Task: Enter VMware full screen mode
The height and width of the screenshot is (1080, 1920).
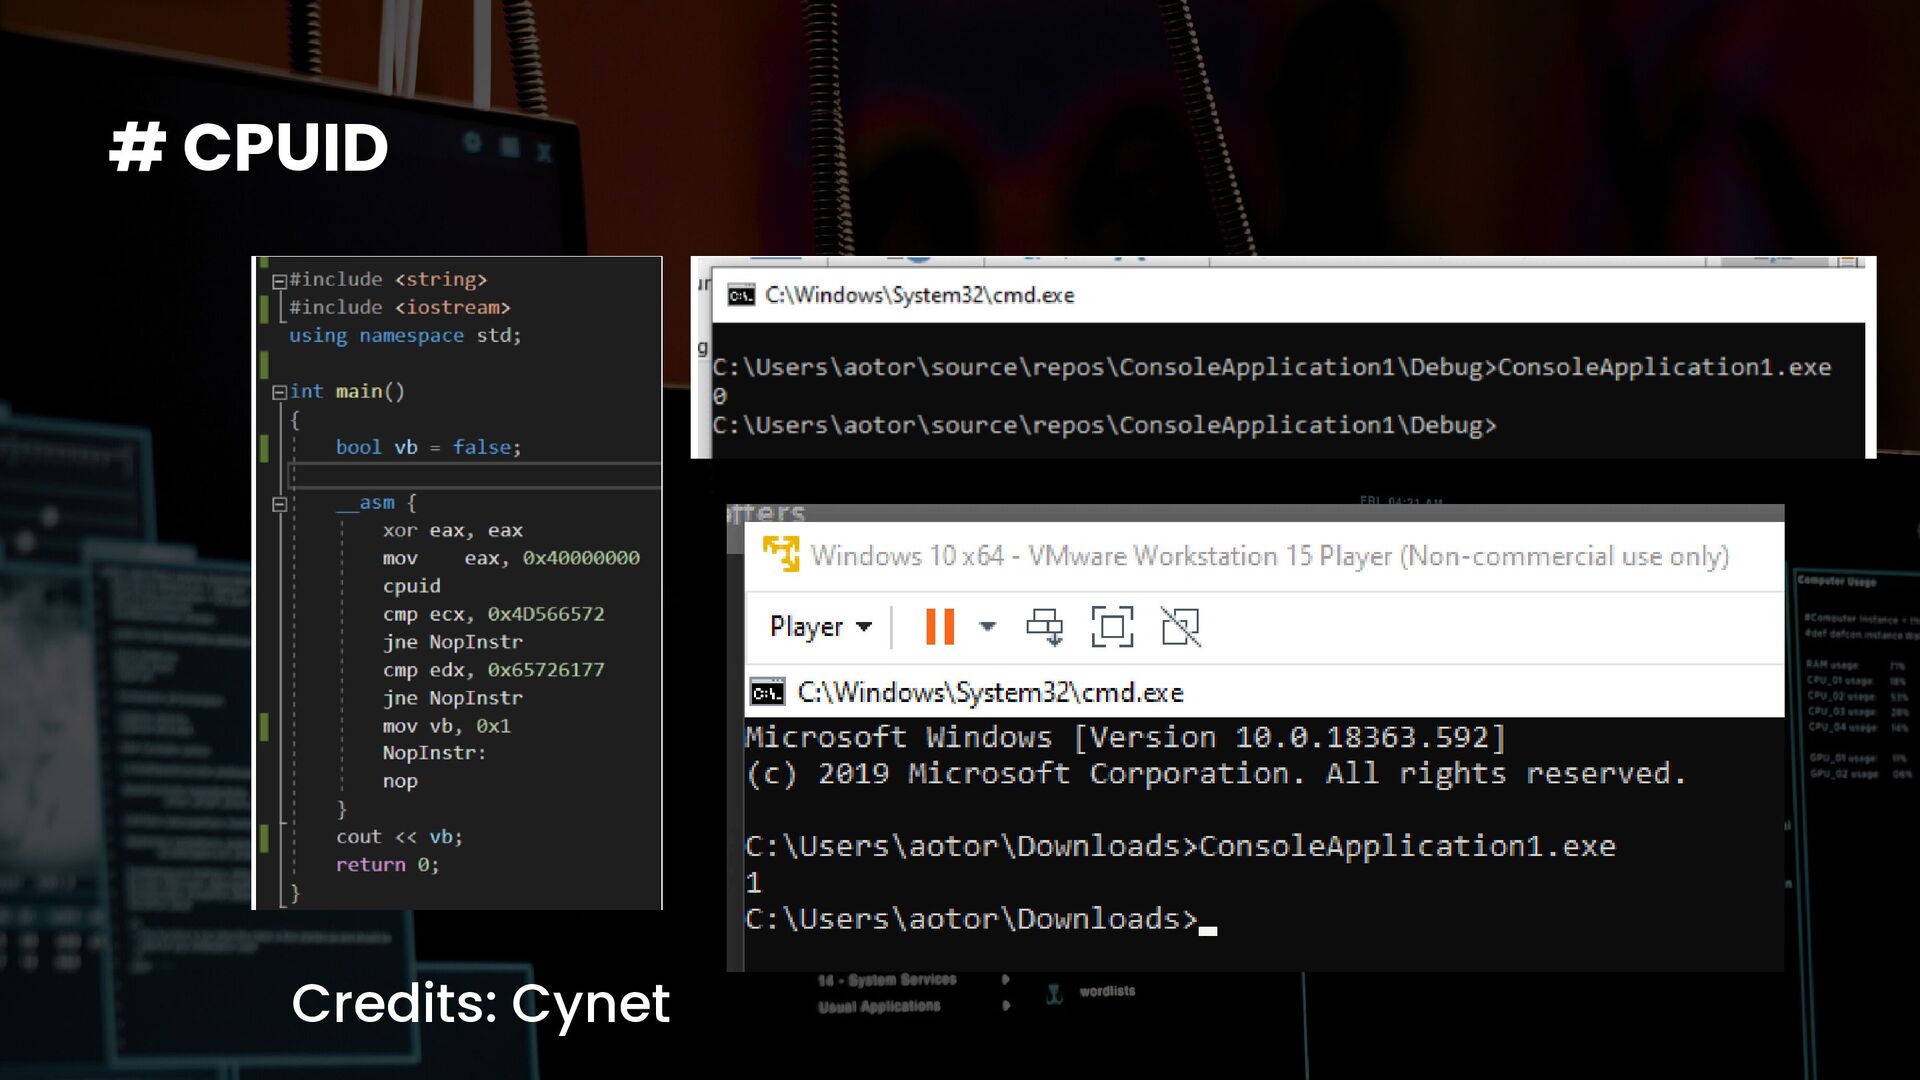Action: point(1112,627)
